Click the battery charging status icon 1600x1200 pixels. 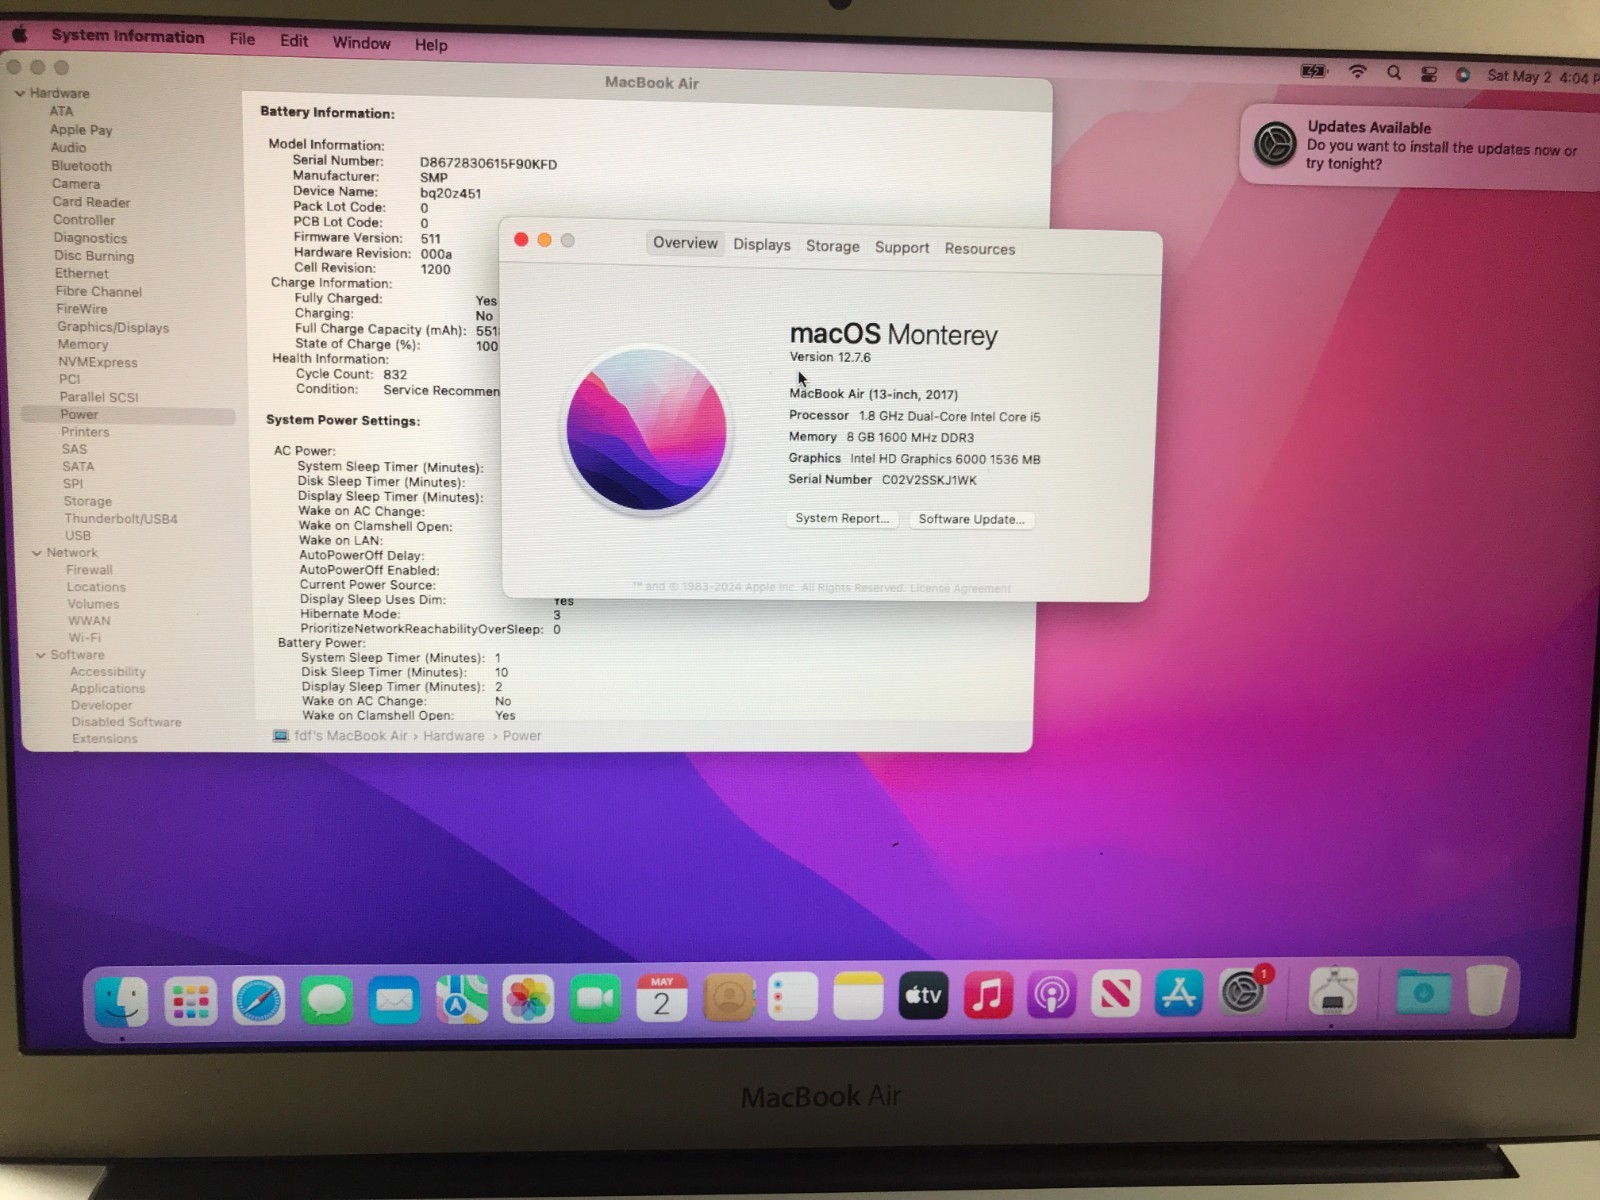tap(1313, 71)
